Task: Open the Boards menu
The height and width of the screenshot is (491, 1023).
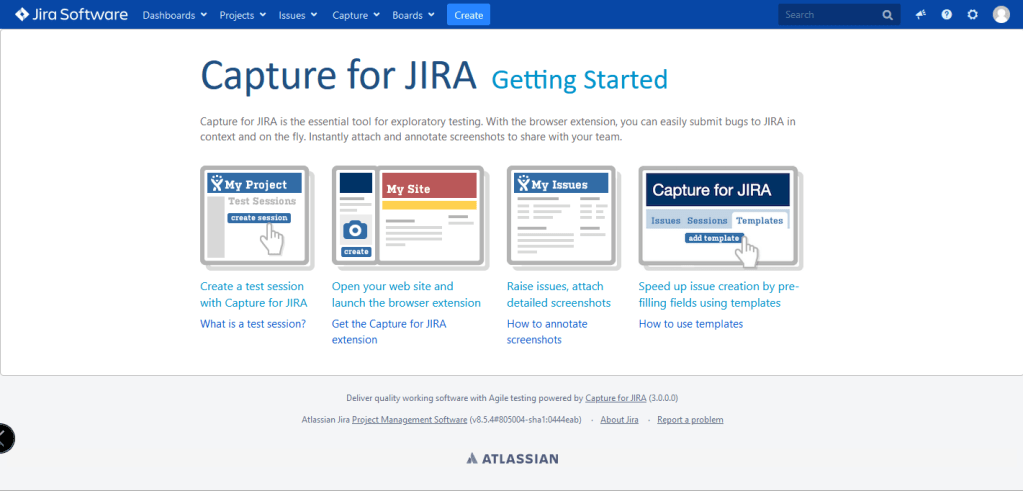Action: click(413, 15)
